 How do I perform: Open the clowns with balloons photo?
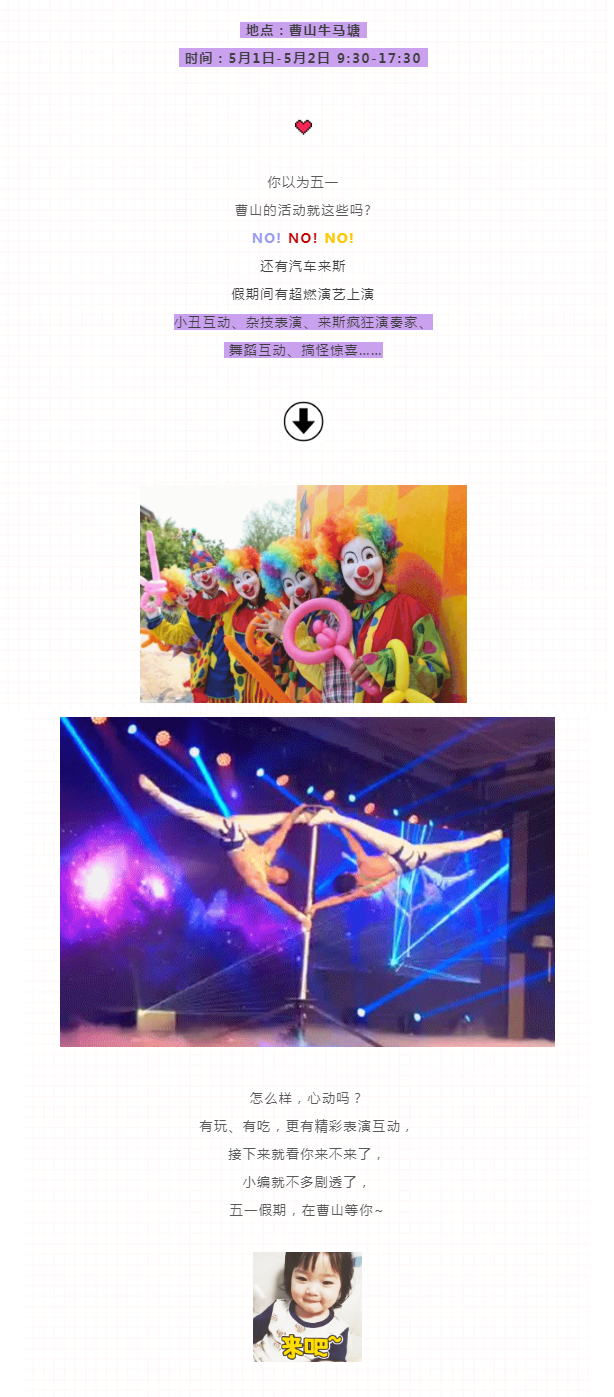[303, 594]
